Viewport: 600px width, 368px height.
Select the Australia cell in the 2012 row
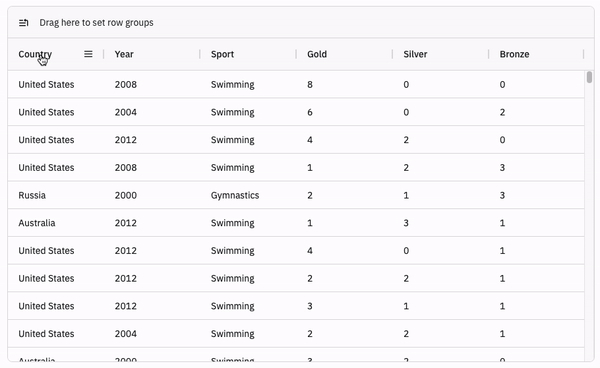click(x=37, y=223)
